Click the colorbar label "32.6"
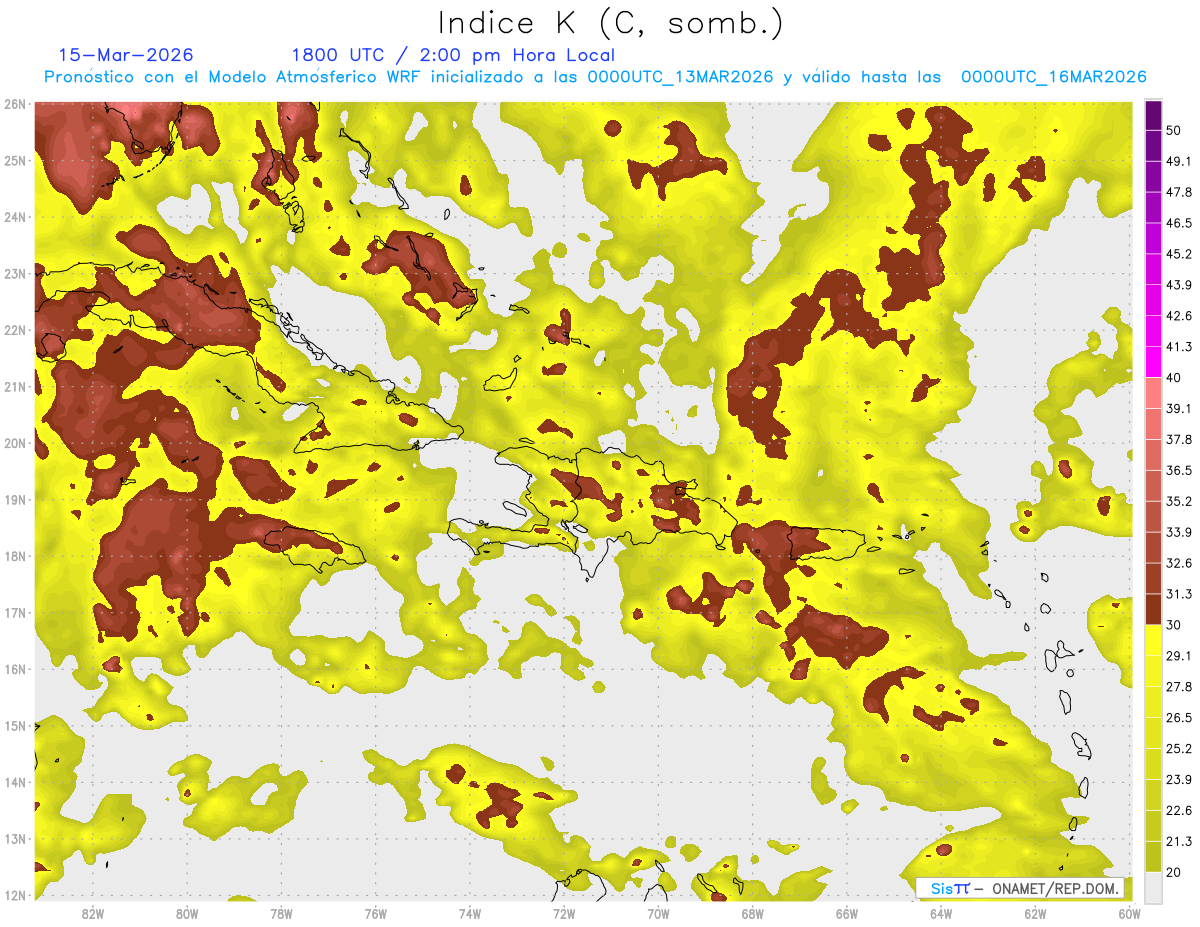 (x=1179, y=563)
